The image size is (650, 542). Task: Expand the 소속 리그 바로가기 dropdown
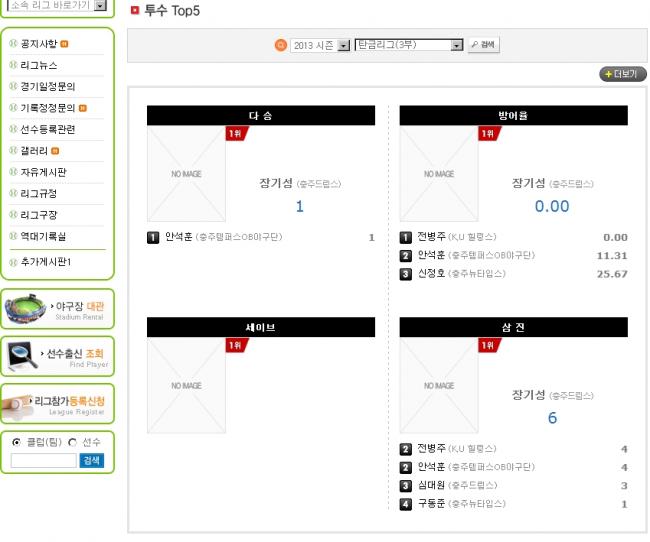point(100,5)
